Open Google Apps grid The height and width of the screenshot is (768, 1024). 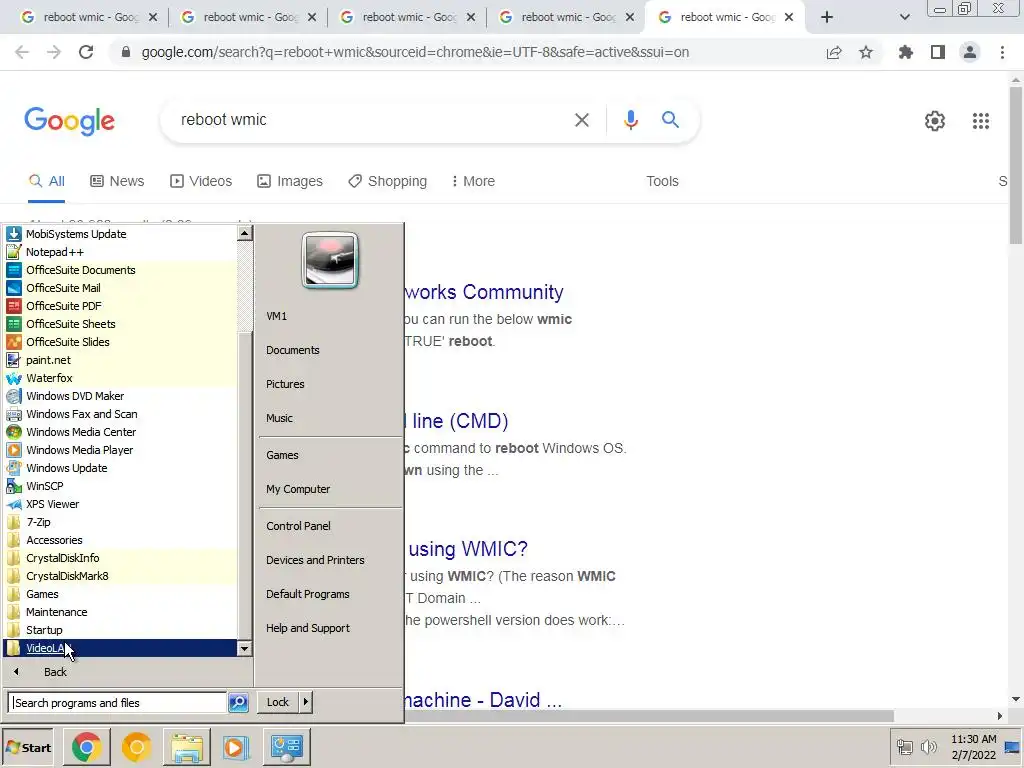(980, 121)
